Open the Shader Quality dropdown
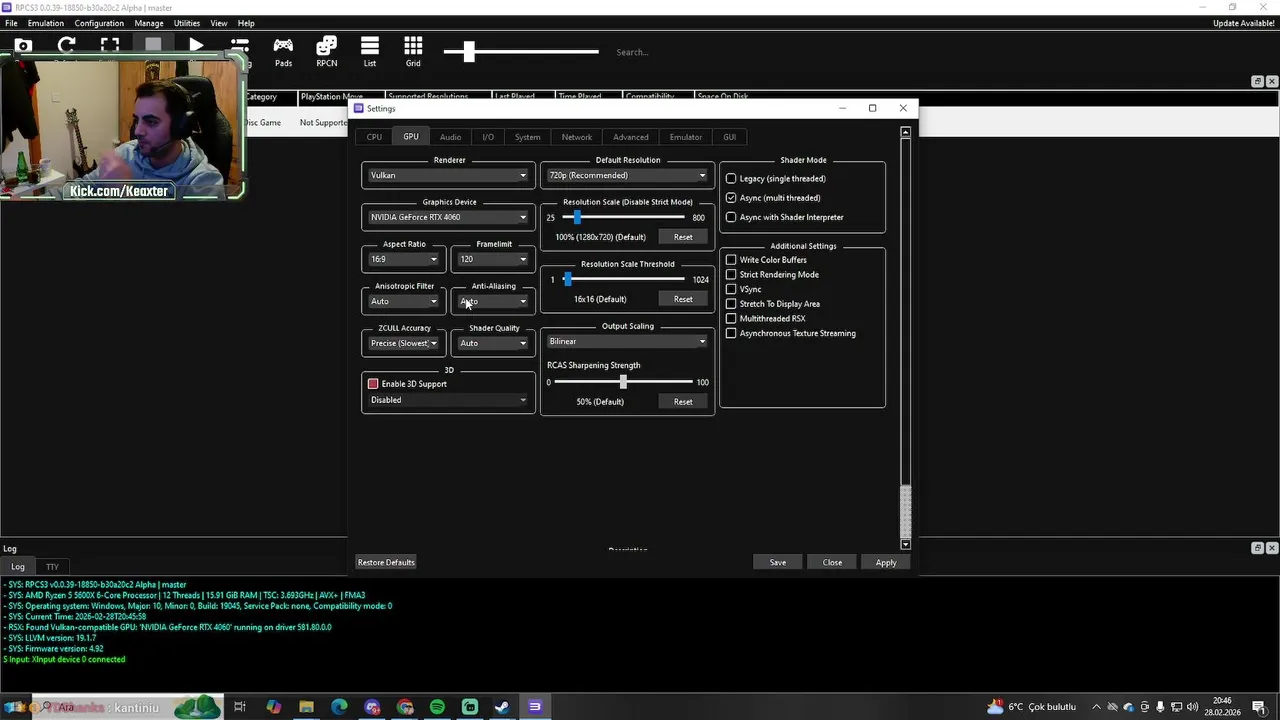 point(493,343)
